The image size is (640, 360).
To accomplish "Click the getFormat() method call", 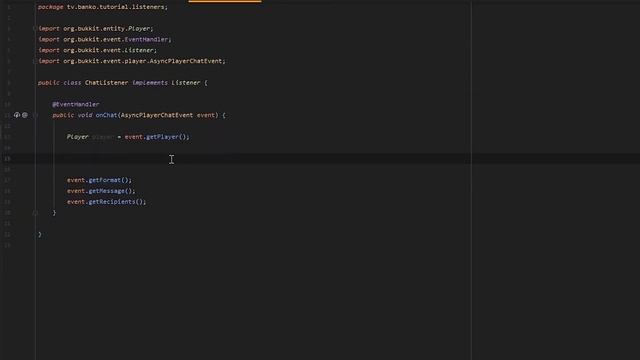I will click(x=110, y=180).
